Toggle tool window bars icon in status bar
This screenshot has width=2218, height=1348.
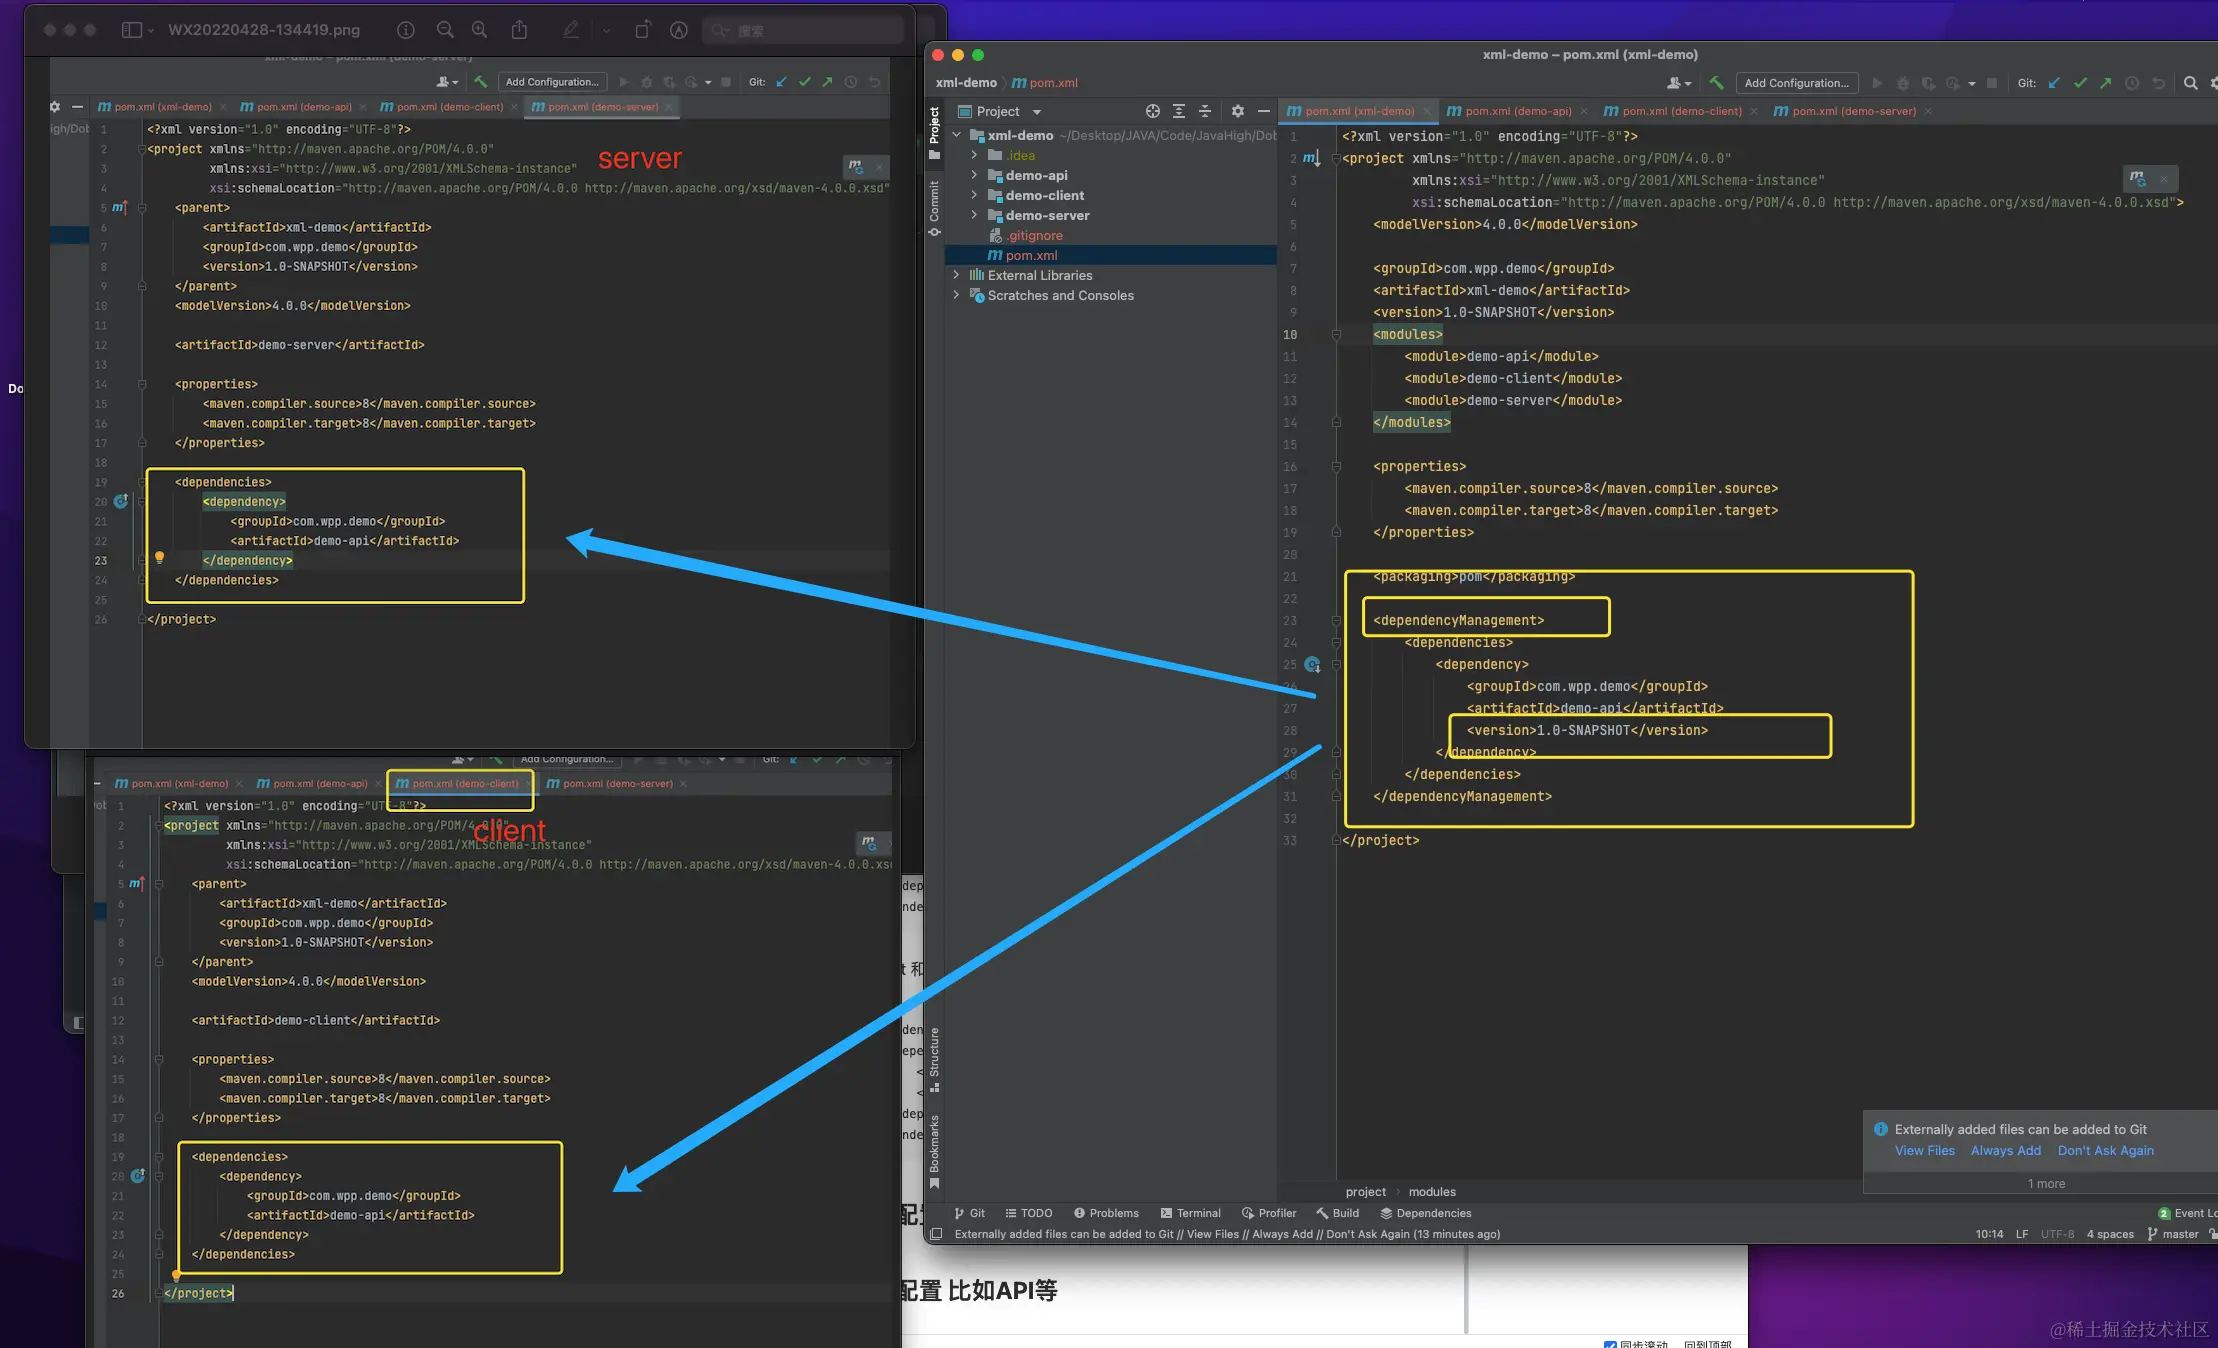[x=937, y=1234]
